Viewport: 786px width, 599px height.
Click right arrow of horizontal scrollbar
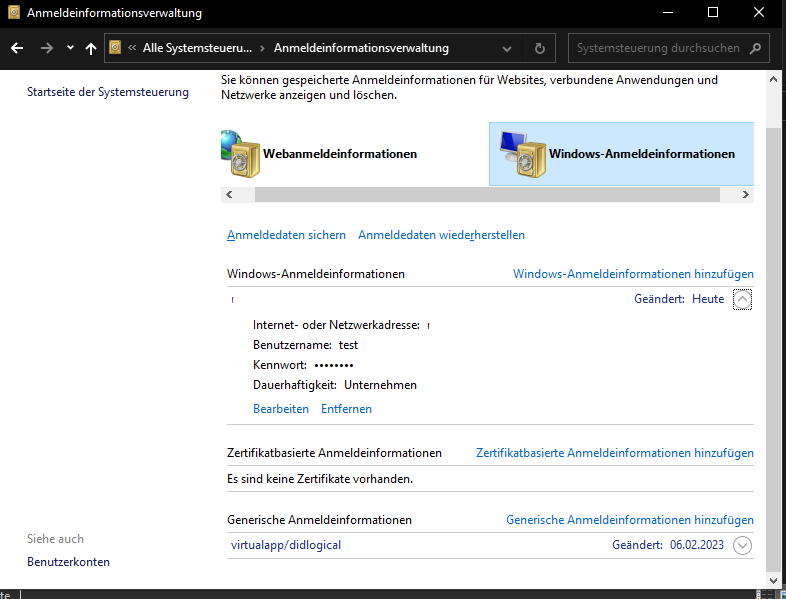click(x=745, y=194)
